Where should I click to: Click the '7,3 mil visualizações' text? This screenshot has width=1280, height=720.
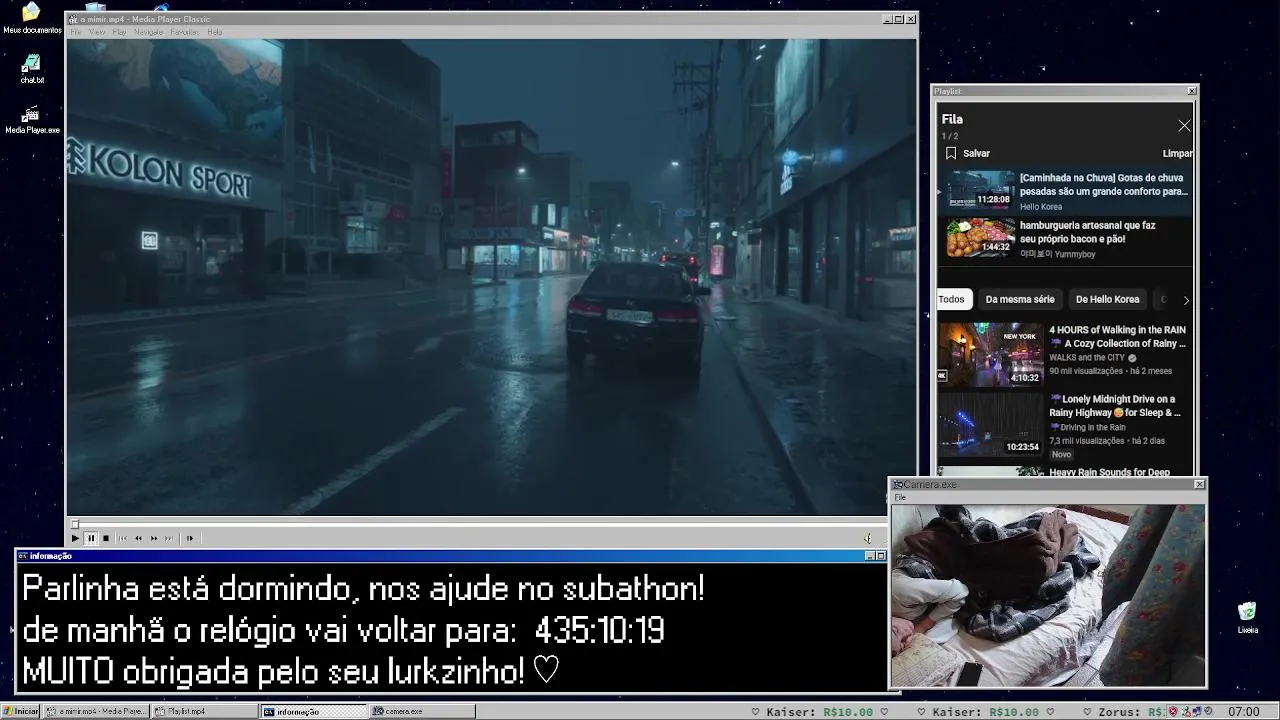point(1087,441)
